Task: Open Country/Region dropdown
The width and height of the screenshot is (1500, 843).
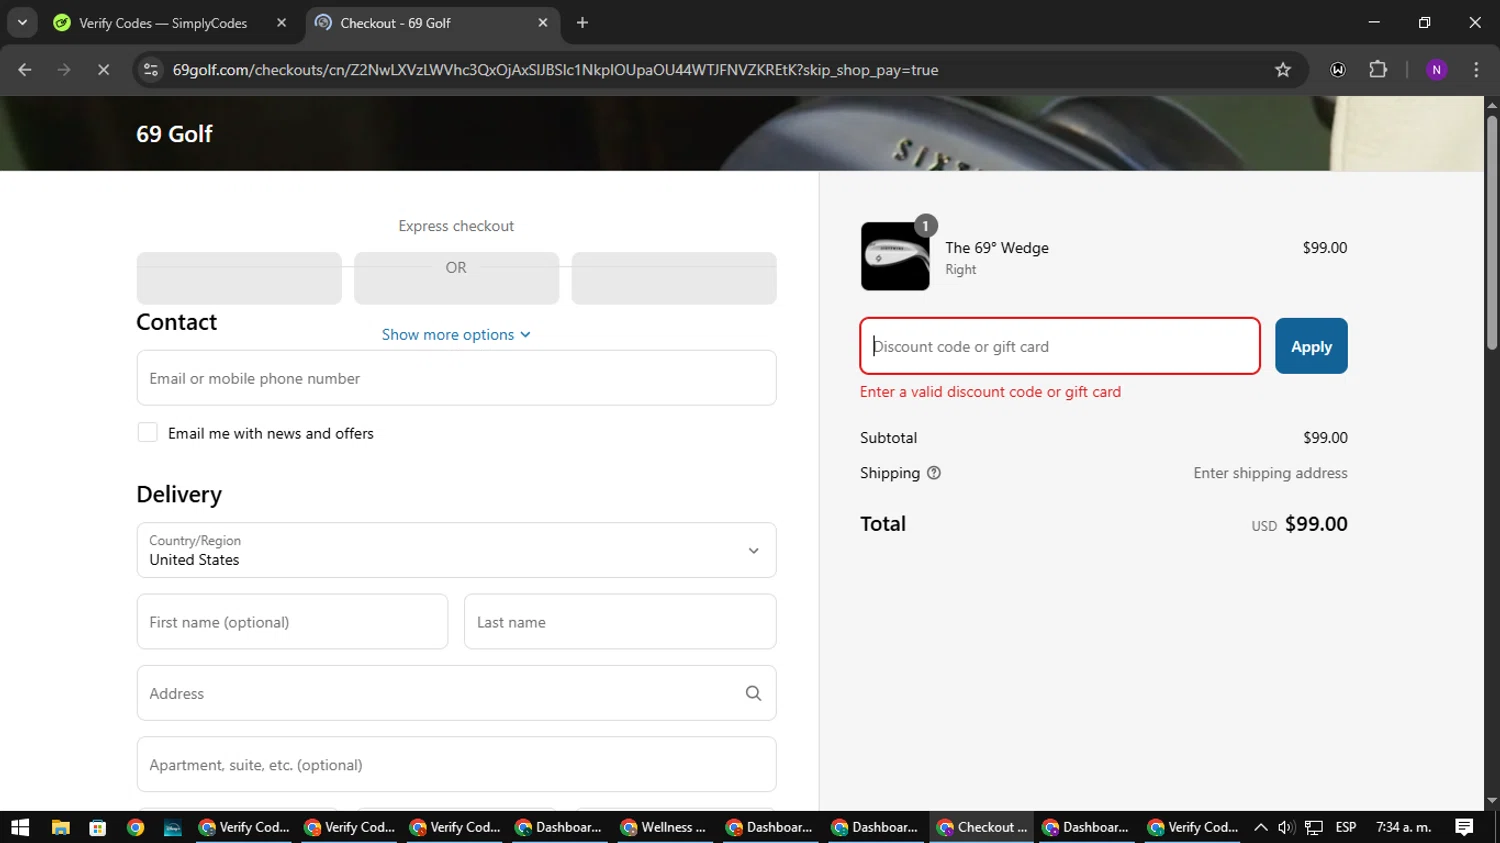Action: pyautogui.click(x=456, y=550)
